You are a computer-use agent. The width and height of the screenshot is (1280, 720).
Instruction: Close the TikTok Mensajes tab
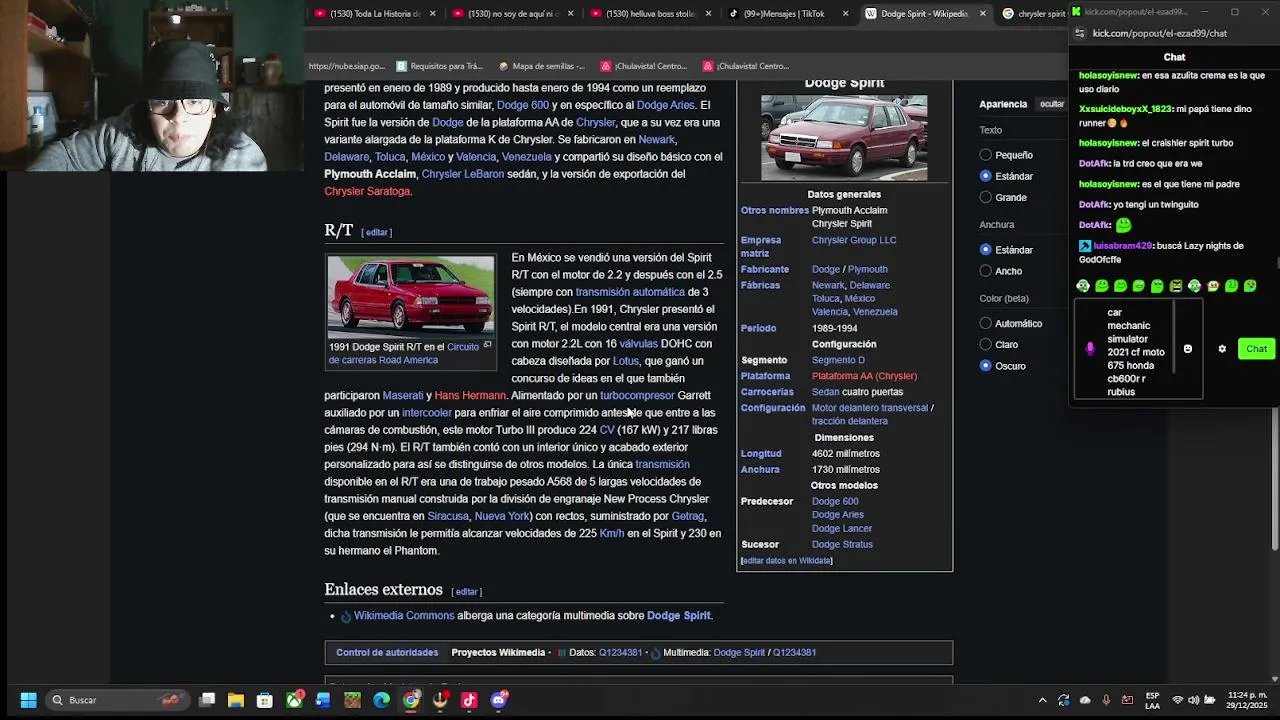[845, 14]
